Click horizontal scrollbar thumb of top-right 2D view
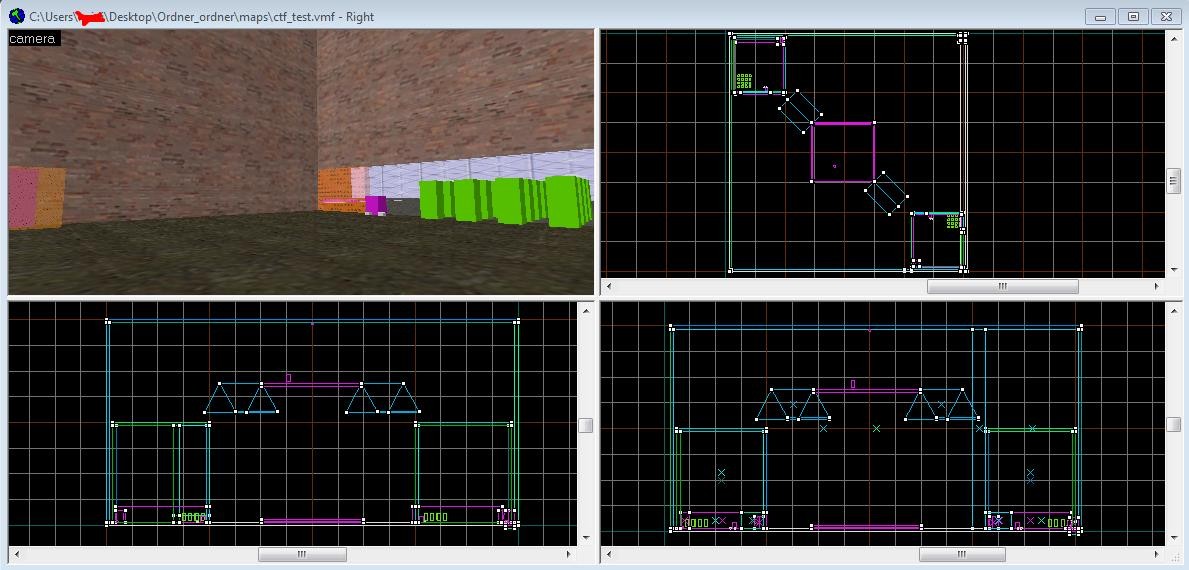 pos(1002,287)
